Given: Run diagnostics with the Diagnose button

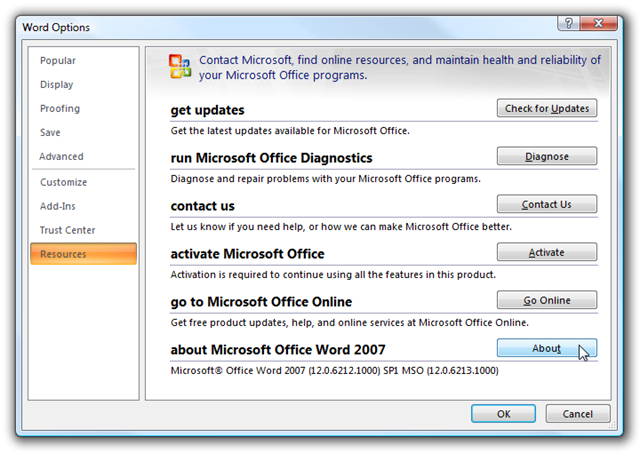Looking at the screenshot, I should pos(547,156).
